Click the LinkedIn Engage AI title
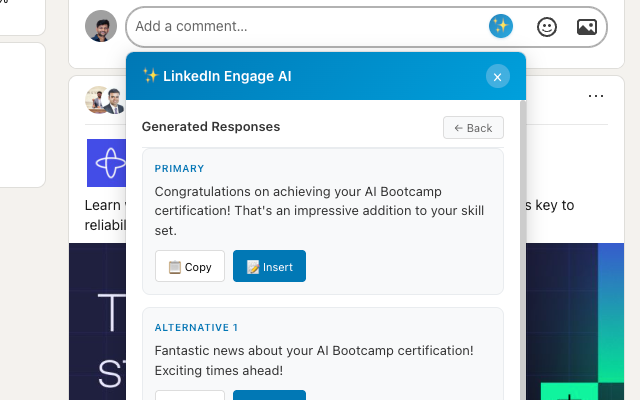Image resolution: width=640 pixels, height=400 pixels. [227, 76]
